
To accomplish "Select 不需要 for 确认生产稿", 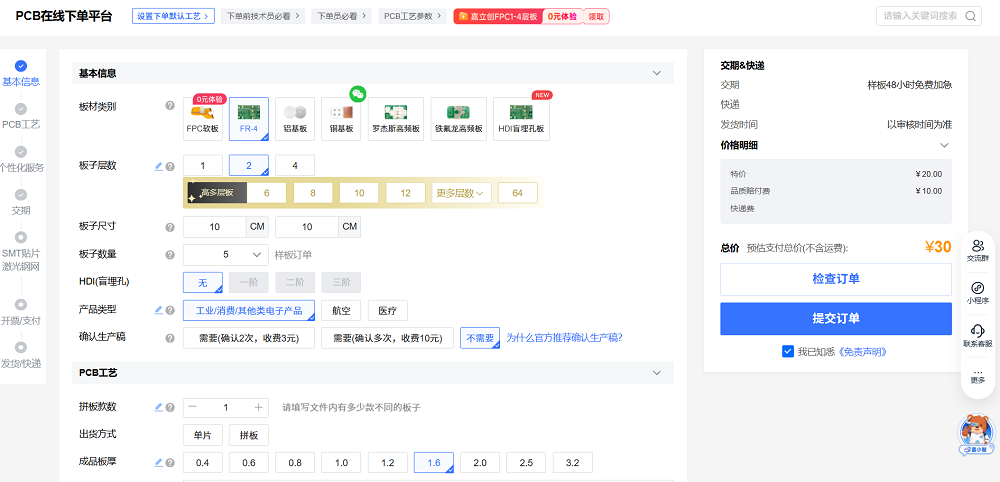I will (480, 338).
